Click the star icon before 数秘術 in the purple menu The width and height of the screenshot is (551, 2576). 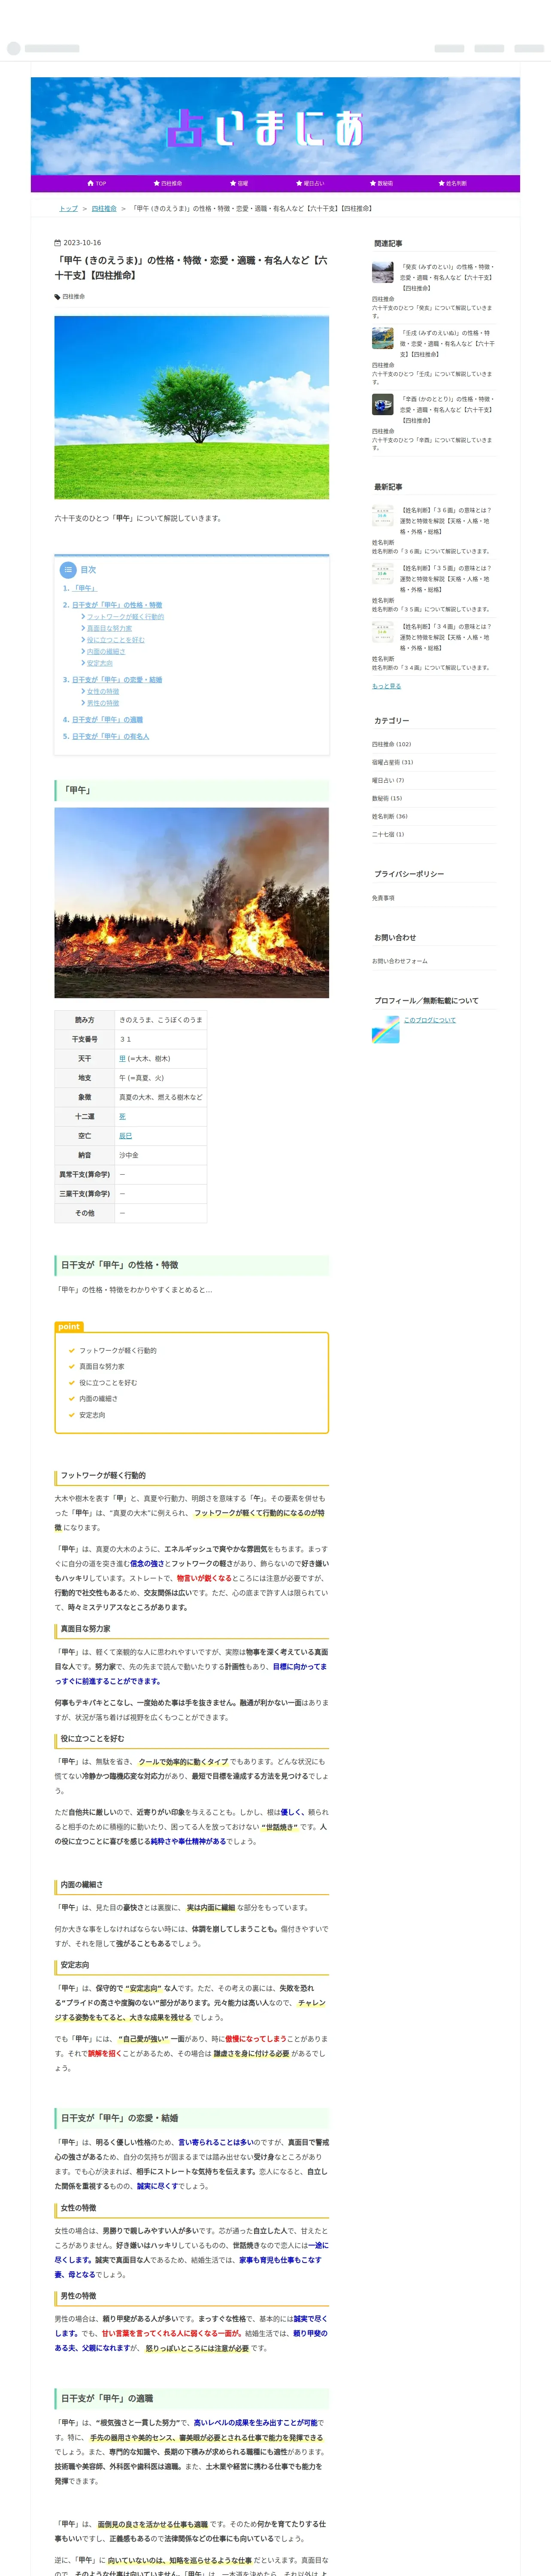(x=373, y=183)
